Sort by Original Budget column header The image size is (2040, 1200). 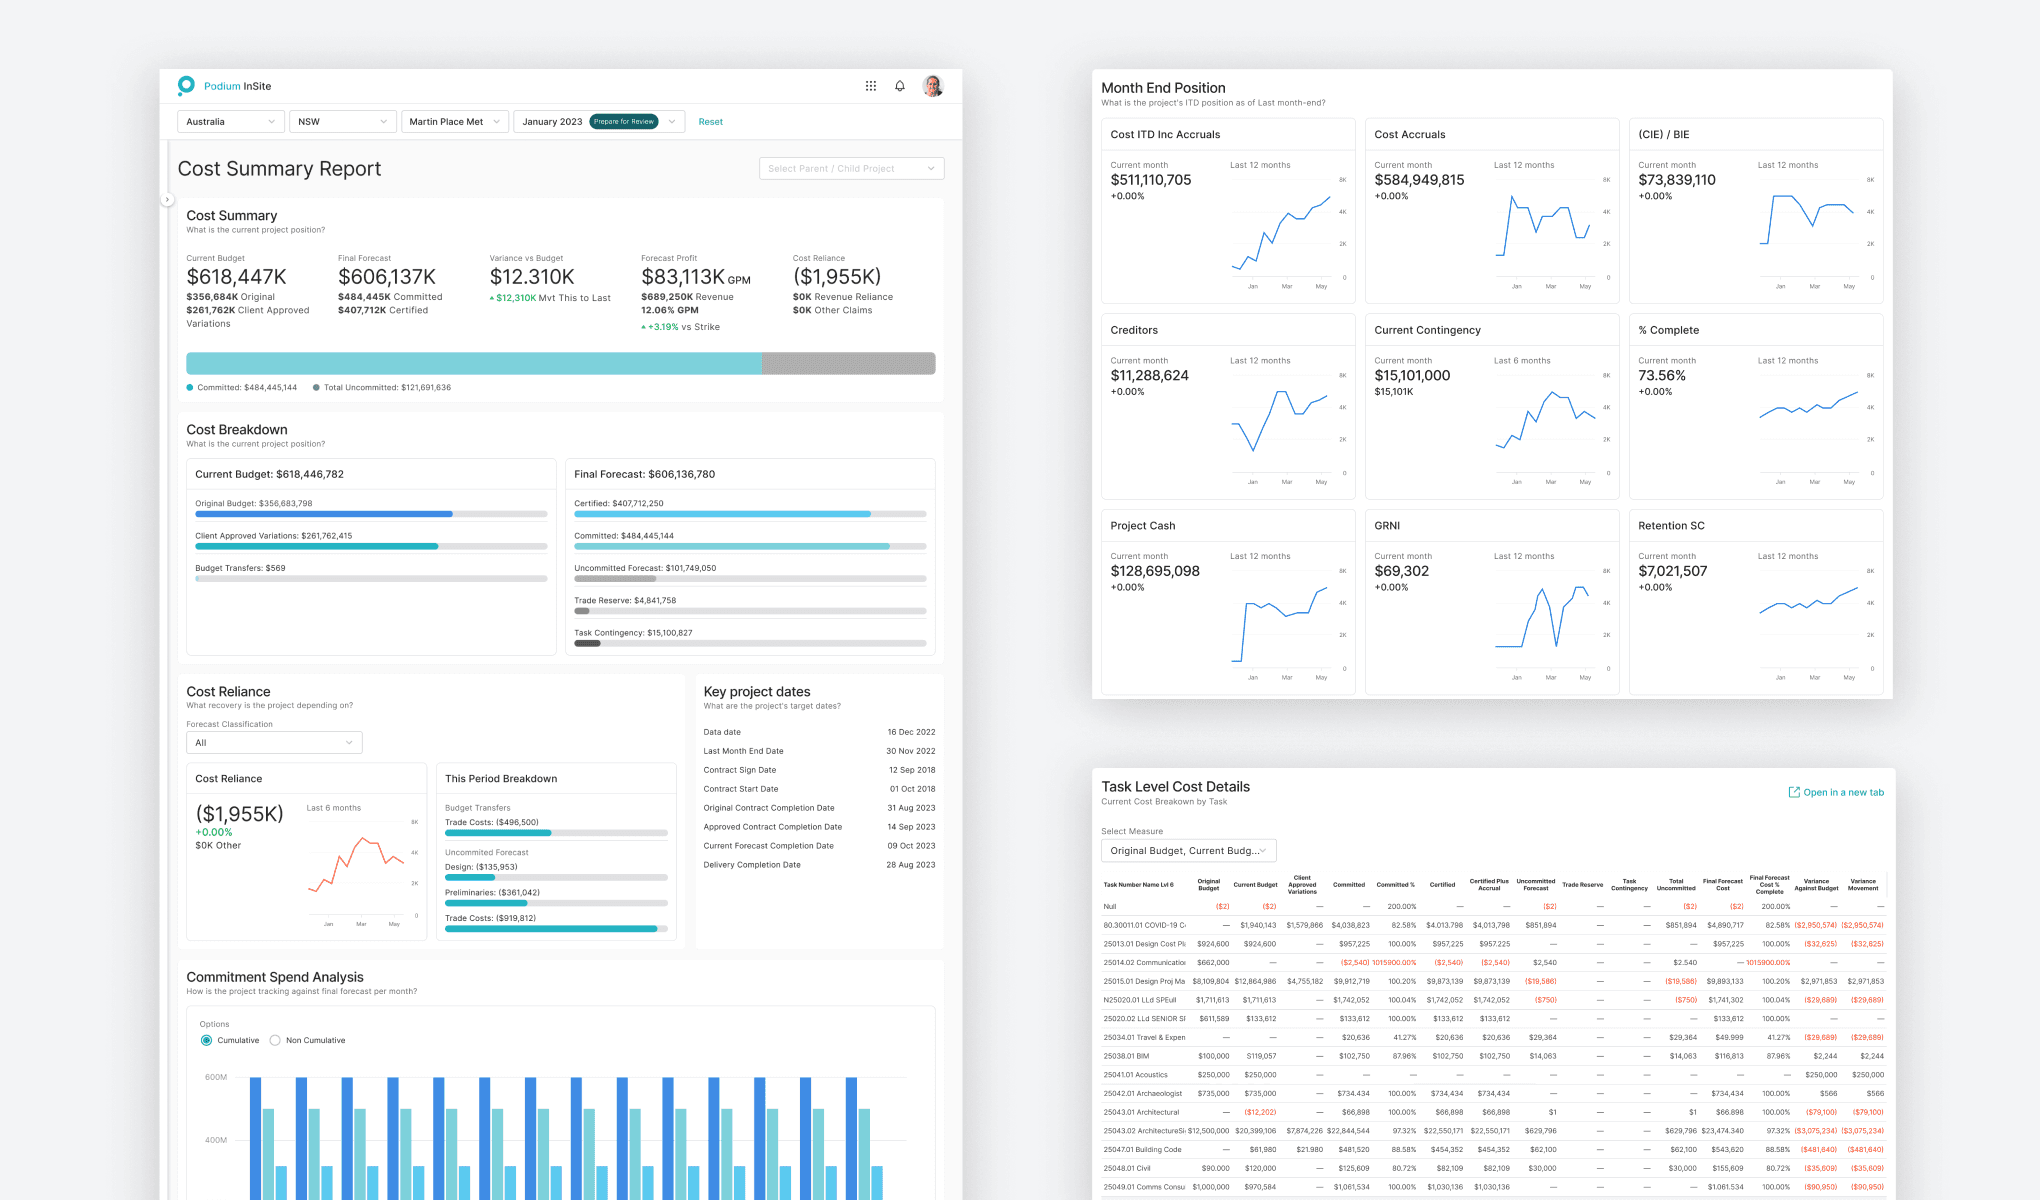(x=1208, y=885)
